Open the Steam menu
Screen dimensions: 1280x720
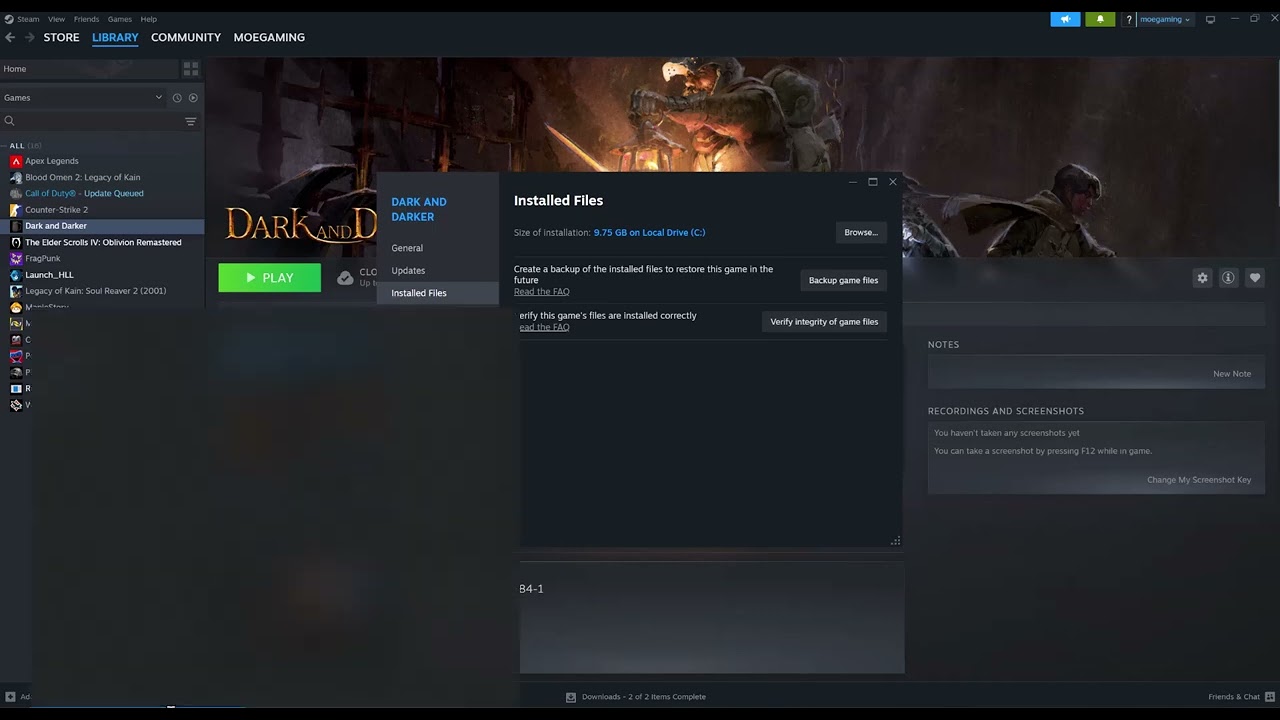(28, 19)
